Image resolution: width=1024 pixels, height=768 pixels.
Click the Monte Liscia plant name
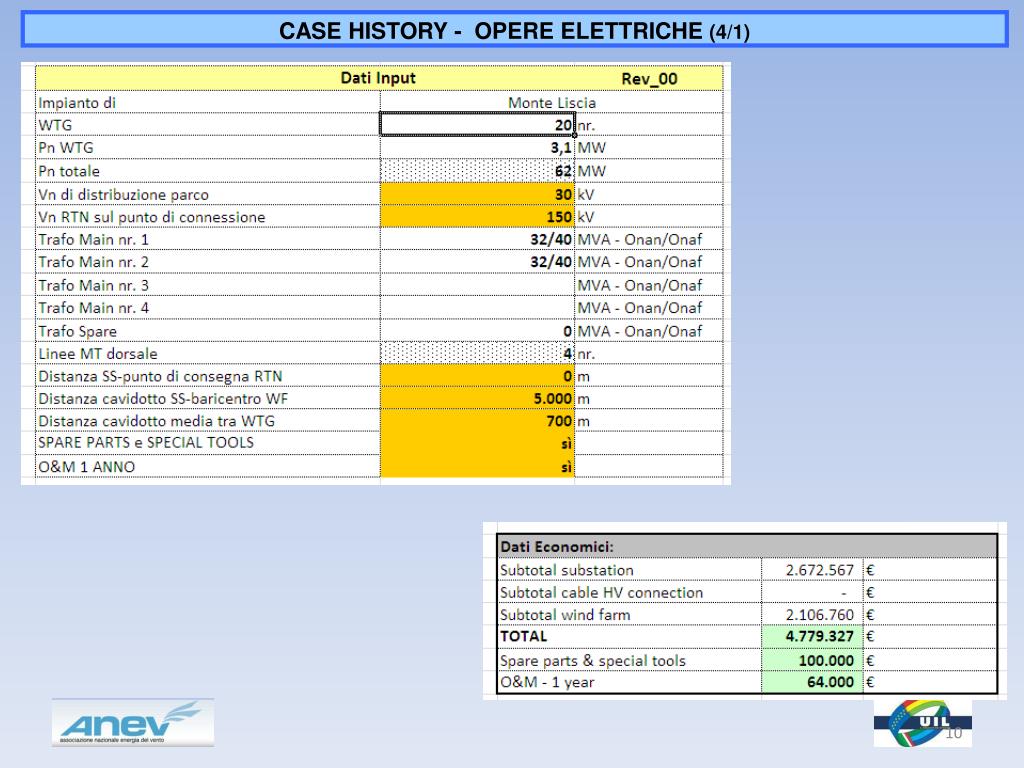click(x=552, y=103)
